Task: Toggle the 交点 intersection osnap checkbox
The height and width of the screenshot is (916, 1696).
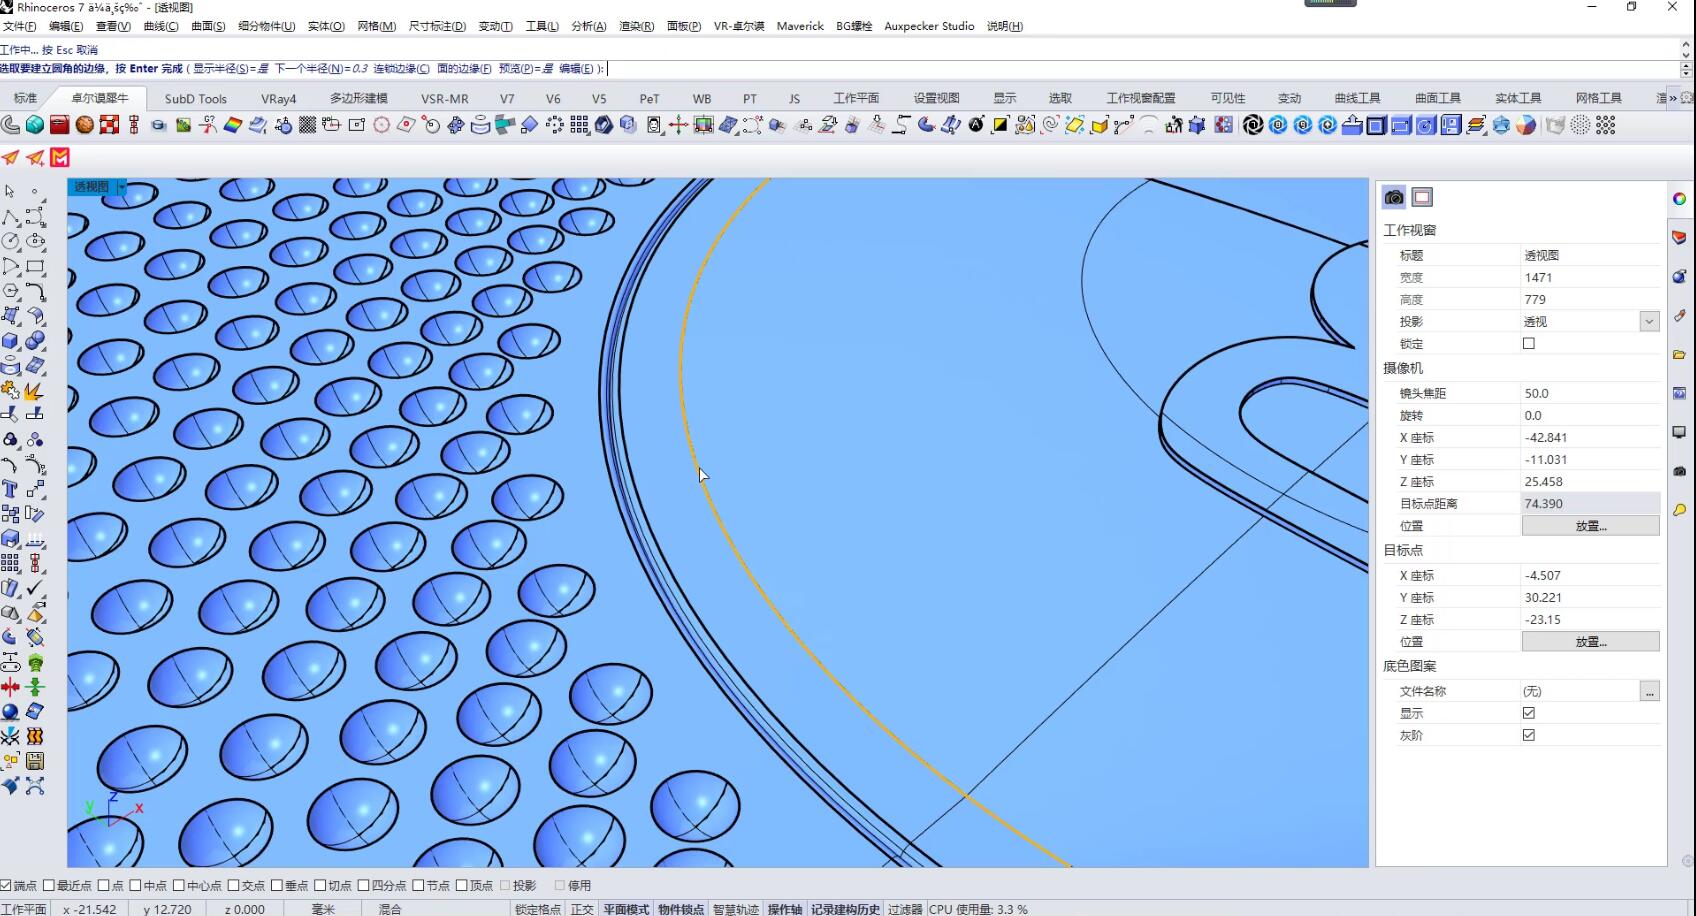Action: point(233,885)
